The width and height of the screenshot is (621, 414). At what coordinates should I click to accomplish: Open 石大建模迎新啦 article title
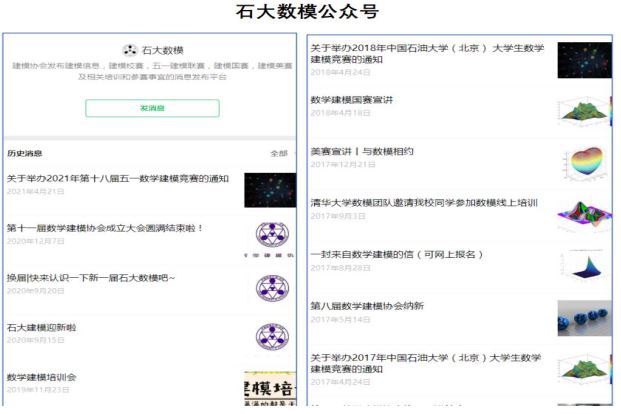pyautogui.click(x=42, y=327)
